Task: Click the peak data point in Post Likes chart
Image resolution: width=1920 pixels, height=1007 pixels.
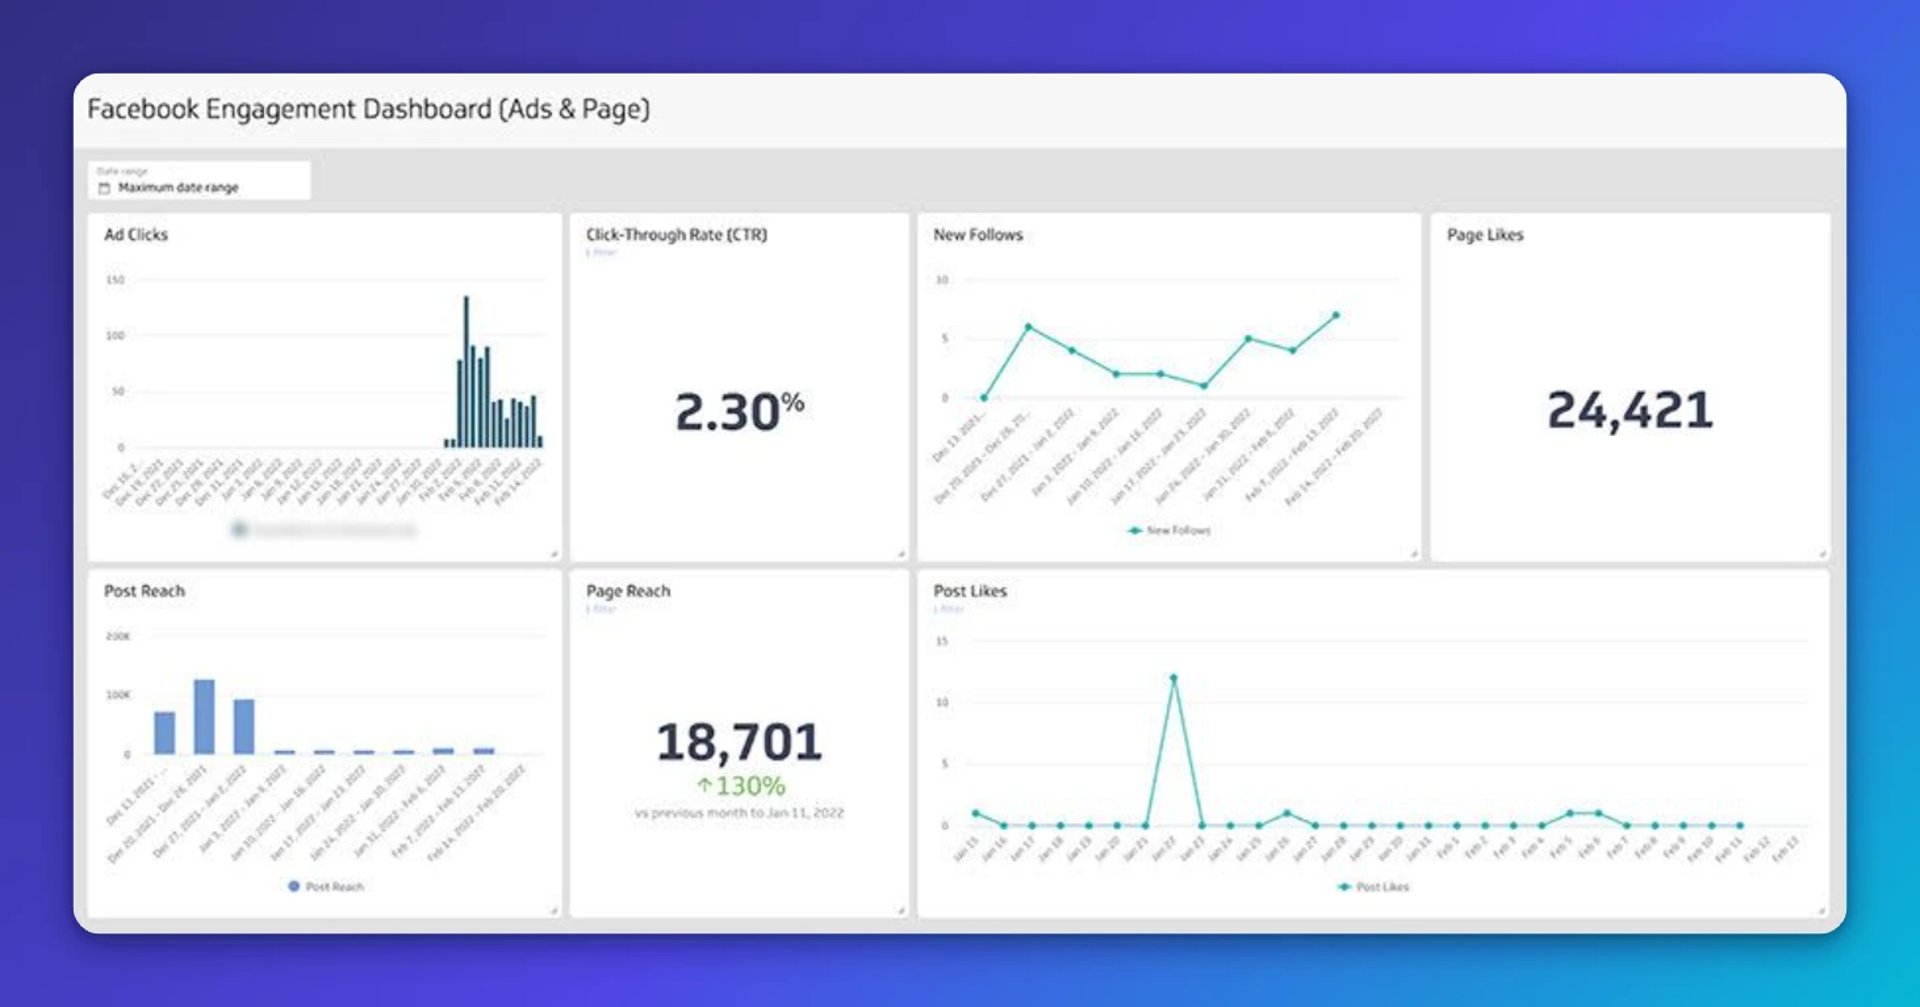Action: tap(1173, 678)
